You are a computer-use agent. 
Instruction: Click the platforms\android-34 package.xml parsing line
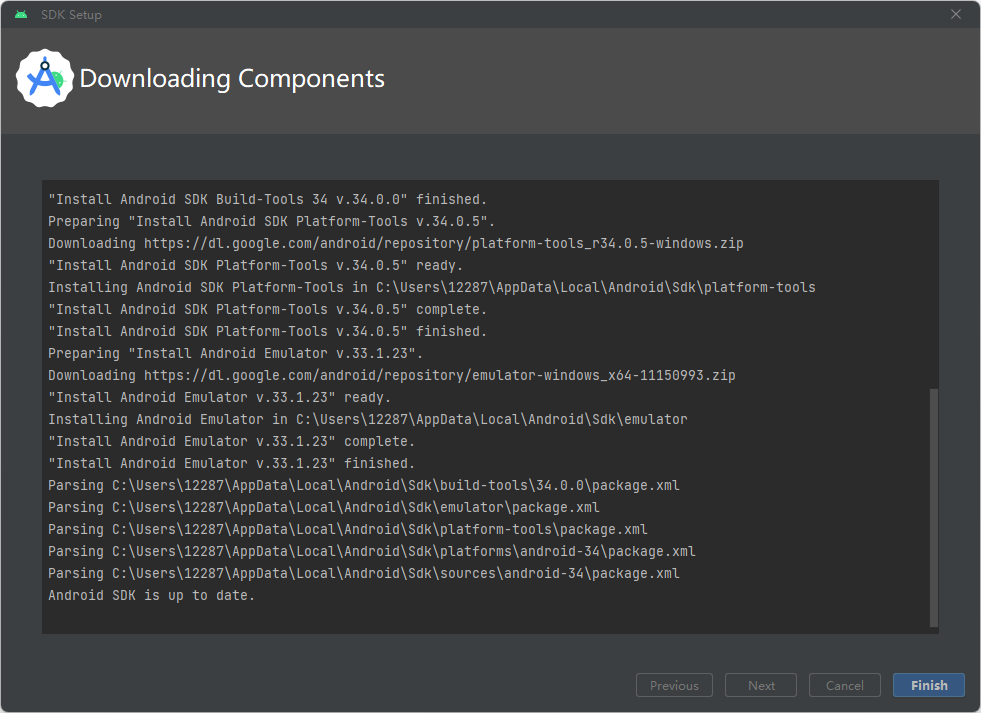point(372,552)
